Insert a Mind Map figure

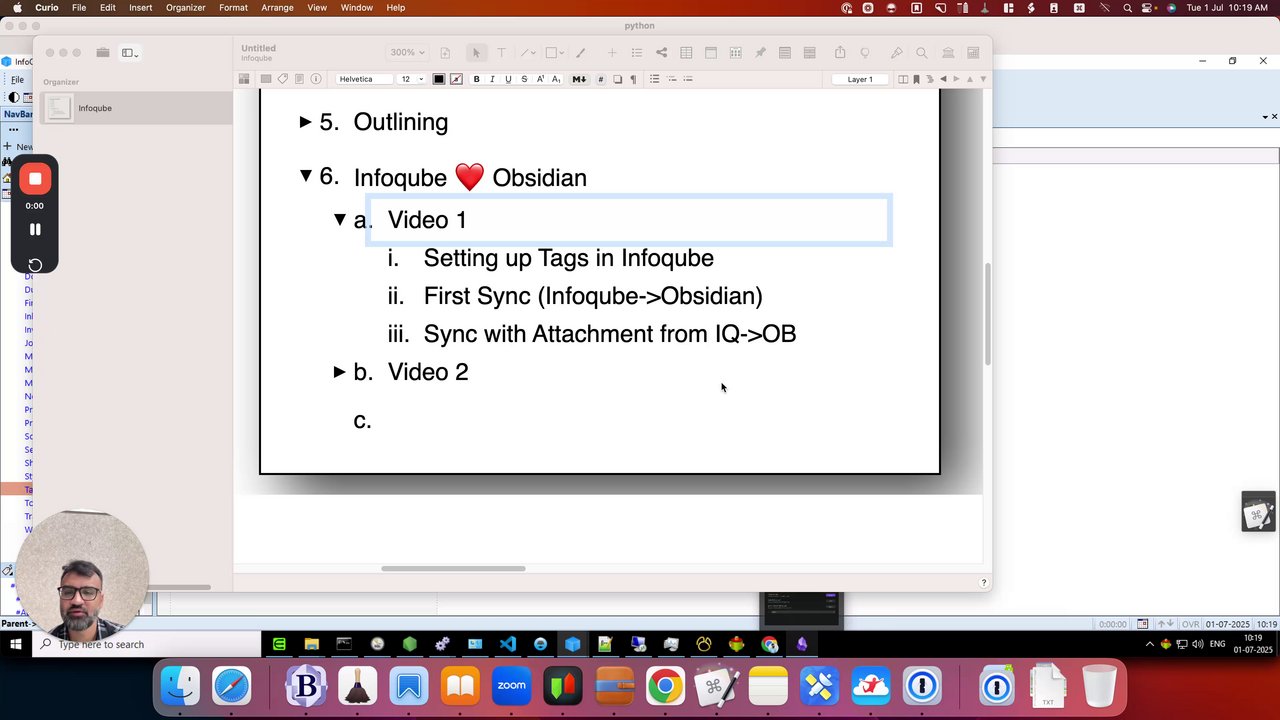[x=661, y=52]
